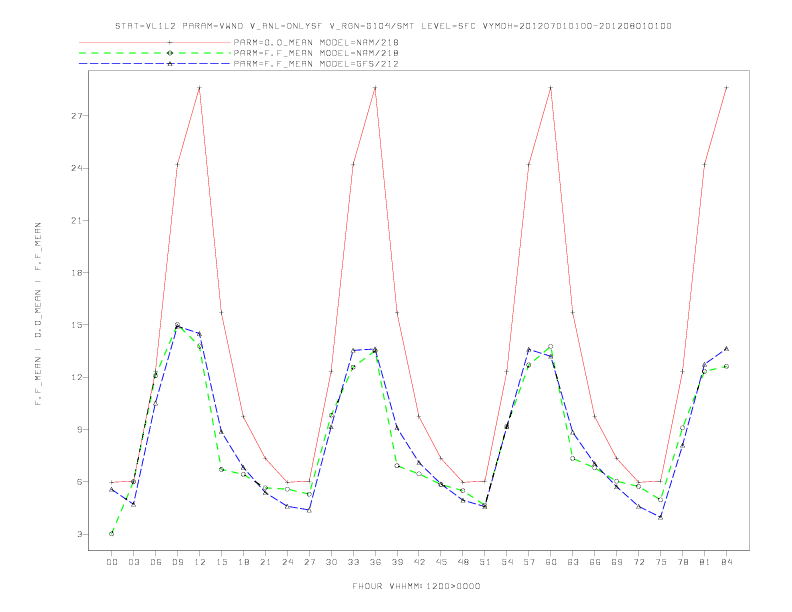Click the x-axis tick label 24
The height and width of the screenshot is (612, 792).
287,562
